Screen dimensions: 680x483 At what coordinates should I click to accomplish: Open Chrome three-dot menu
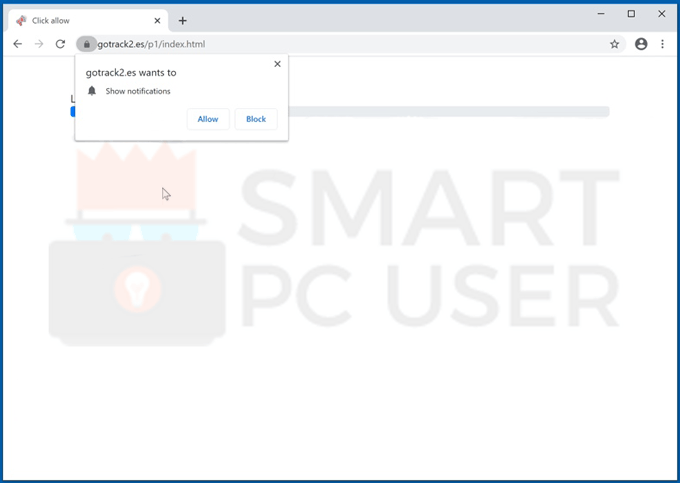(662, 44)
